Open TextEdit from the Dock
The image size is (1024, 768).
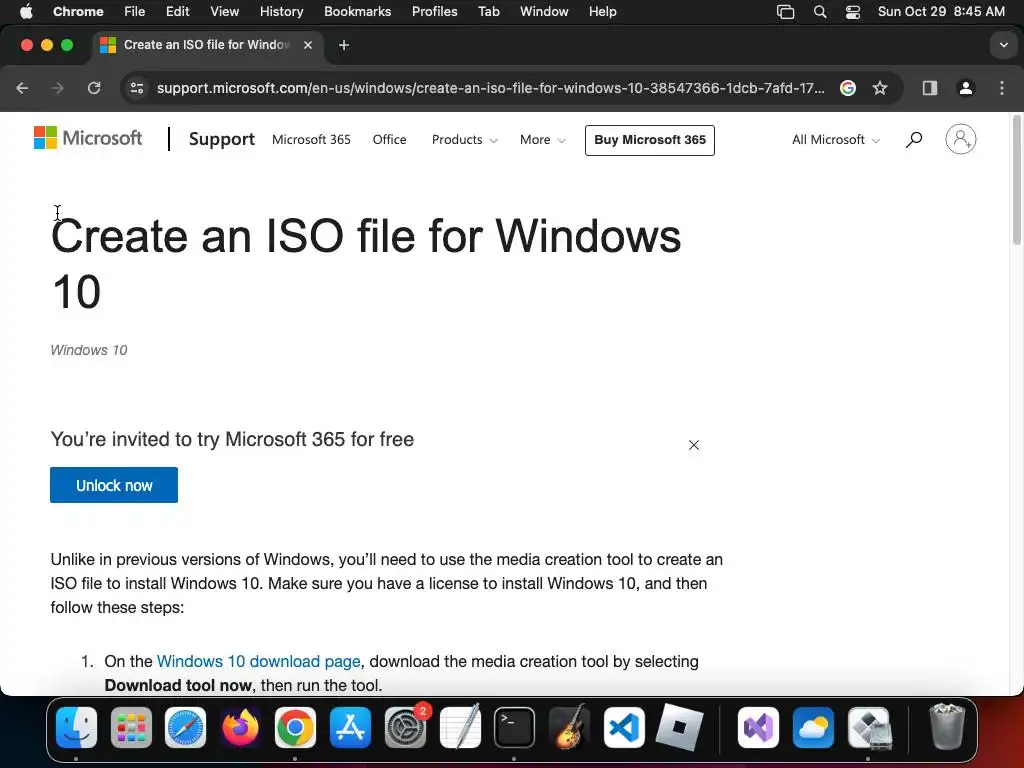(x=460, y=728)
